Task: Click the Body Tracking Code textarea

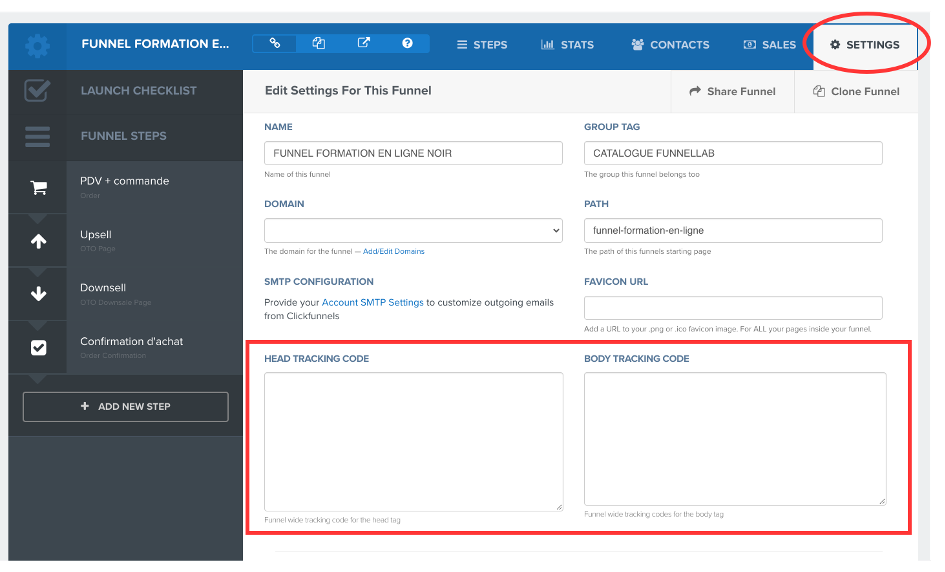Action: point(735,439)
